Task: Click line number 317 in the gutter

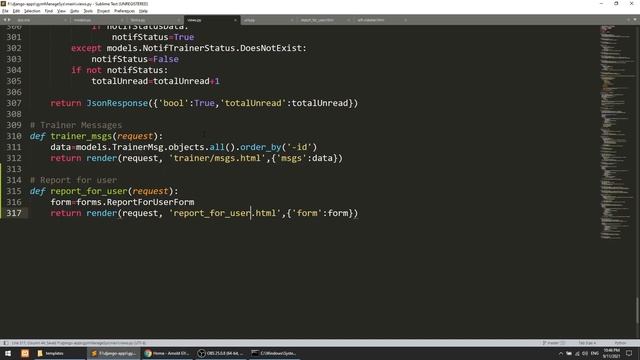Action: [x=14, y=213]
